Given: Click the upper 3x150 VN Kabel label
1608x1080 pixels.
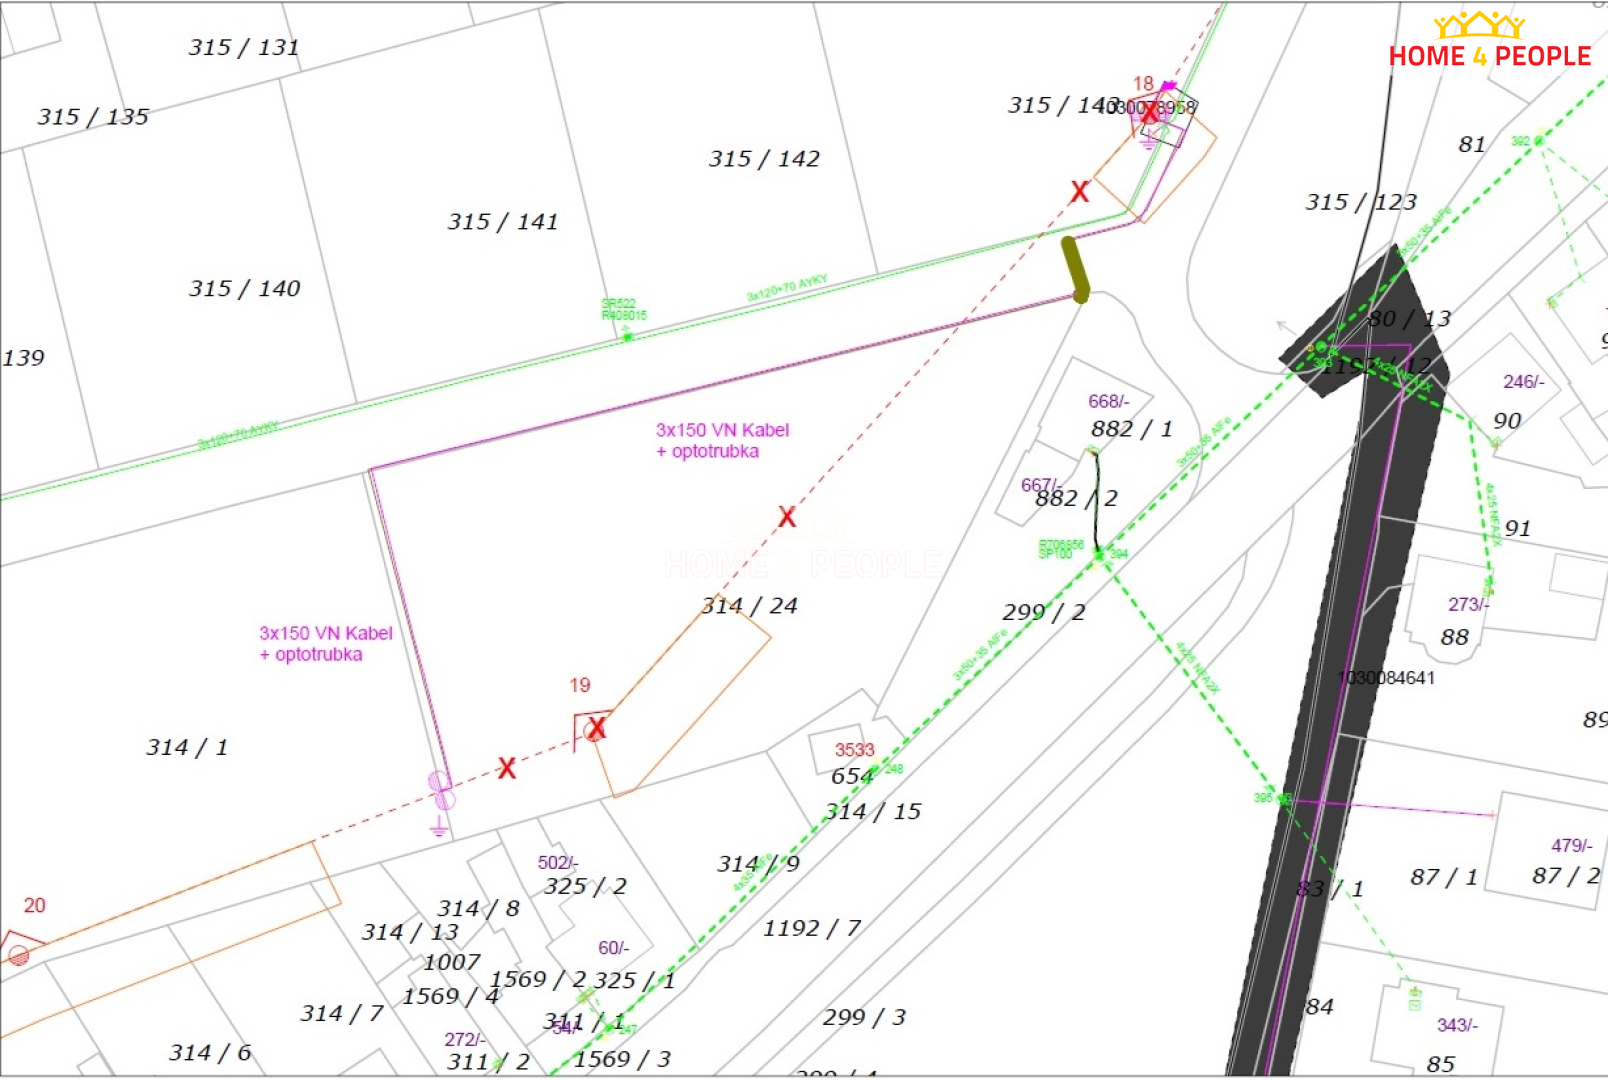Looking at the screenshot, I should point(722,440).
